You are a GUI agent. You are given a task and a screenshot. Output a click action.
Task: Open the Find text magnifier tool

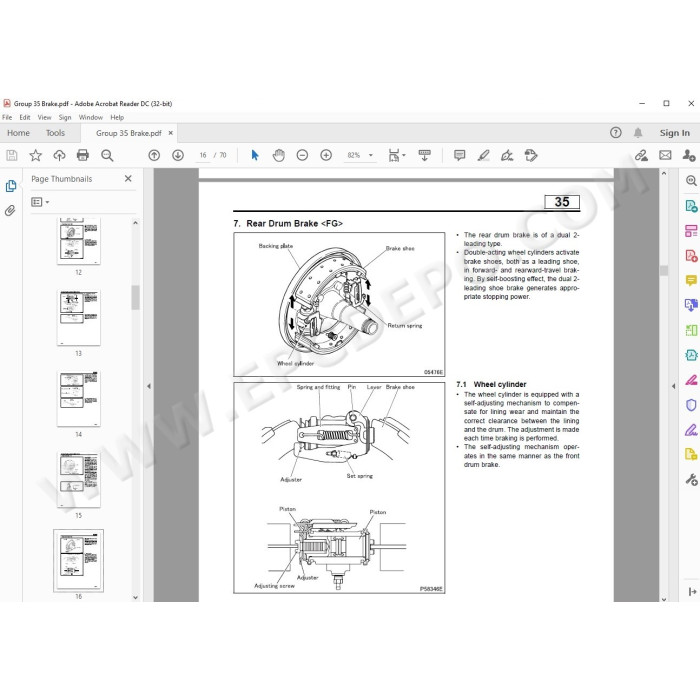(x=107, y=155)
